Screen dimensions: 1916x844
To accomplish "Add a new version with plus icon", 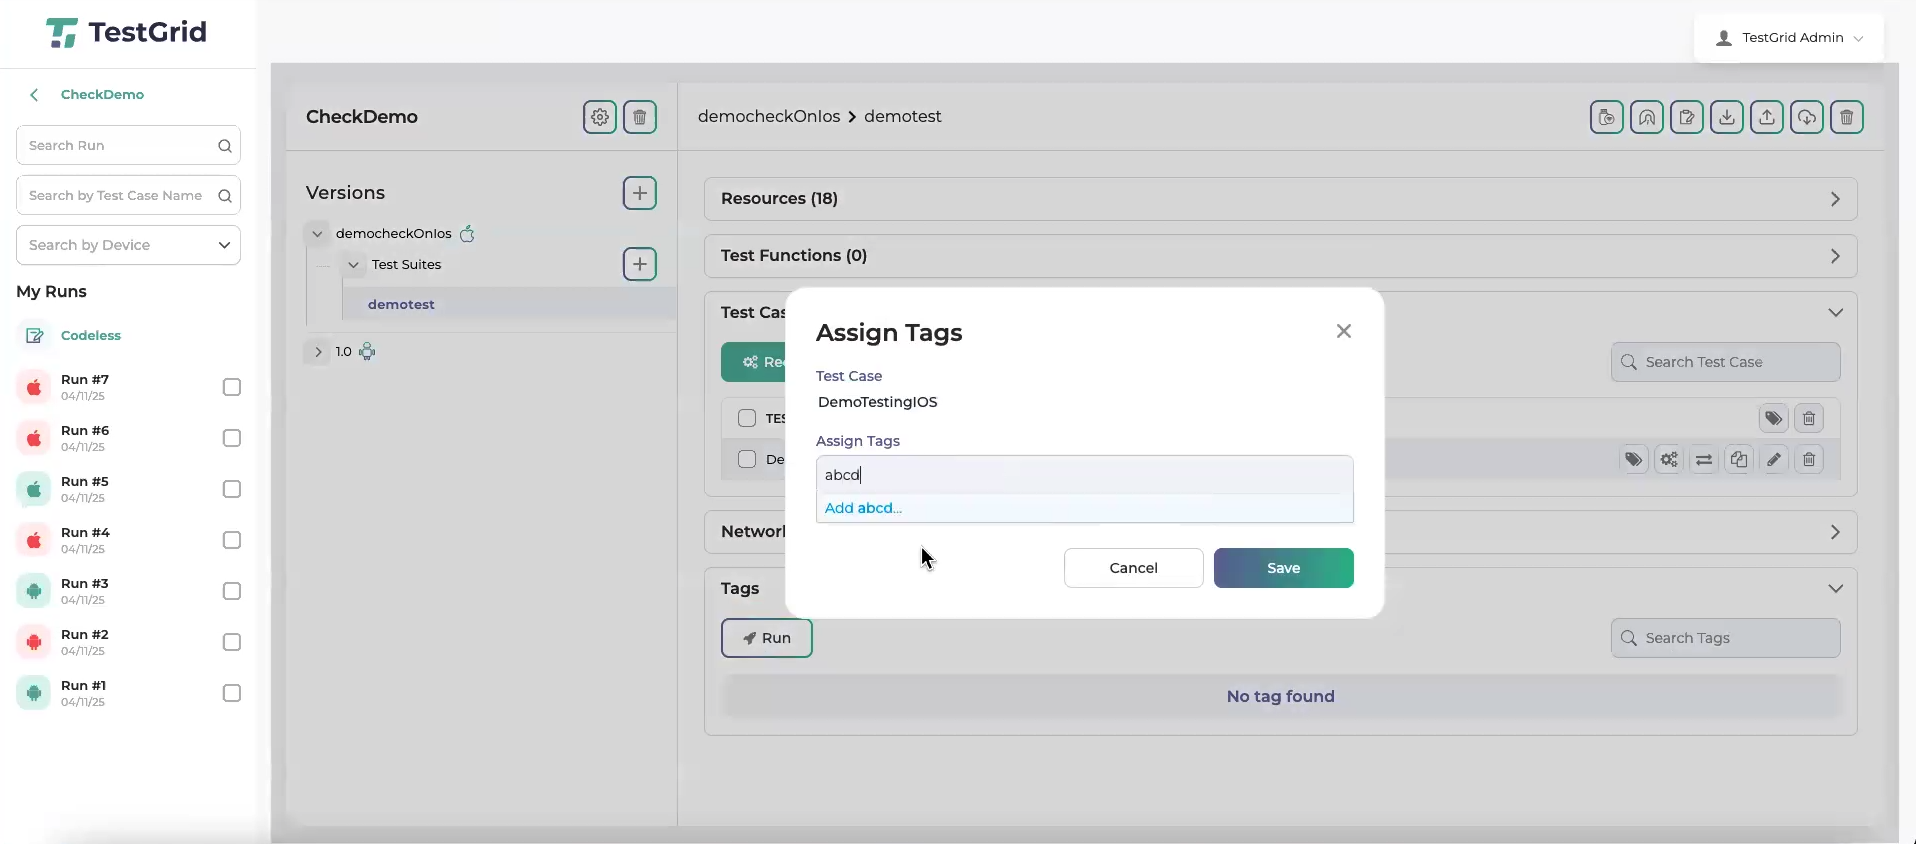I will click(640, 193).
